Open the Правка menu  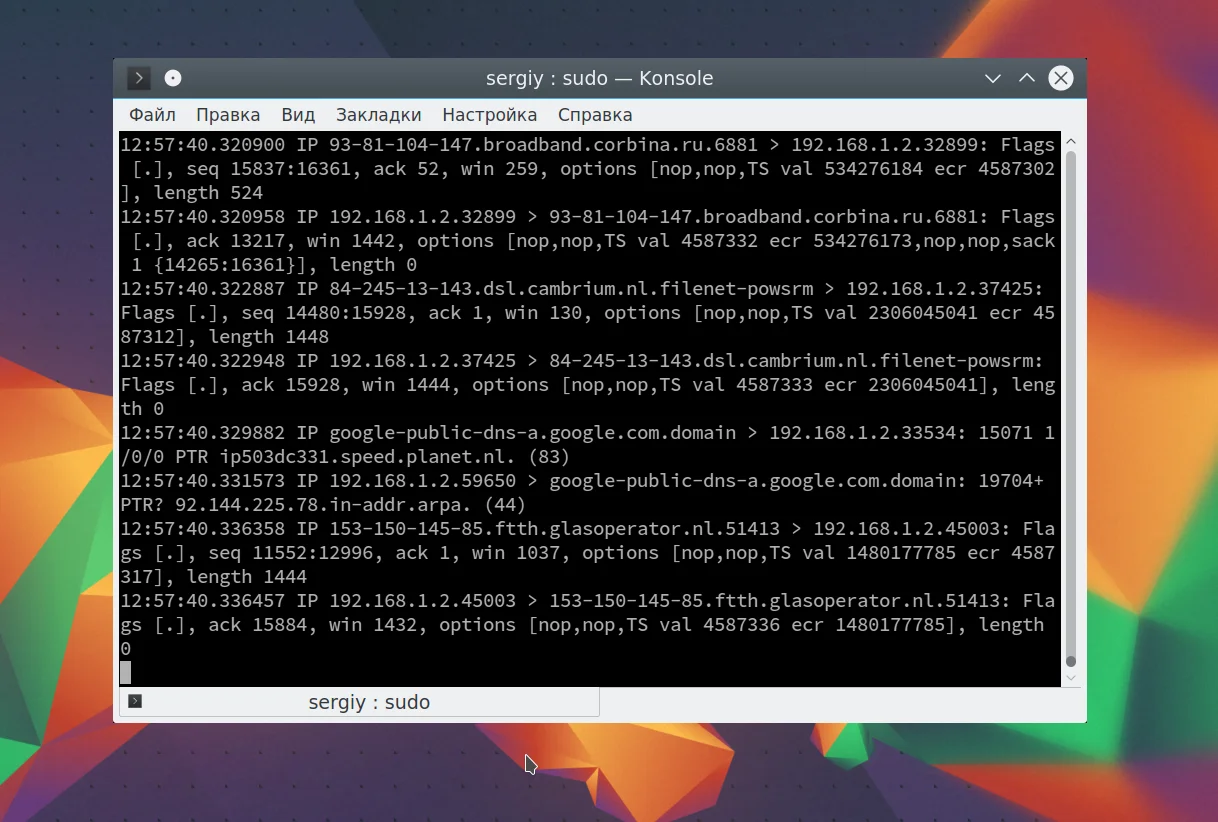coord(228,115)
